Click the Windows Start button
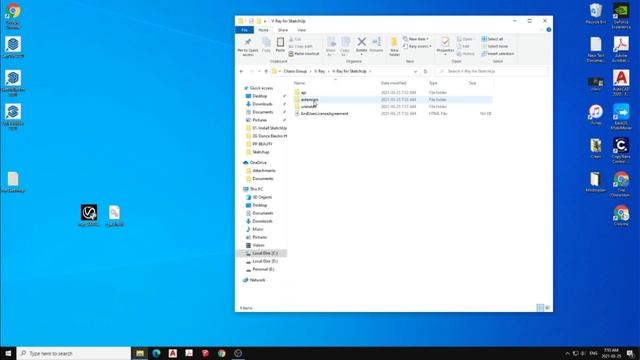Screen dimensions: 640x360 (8, 353)
